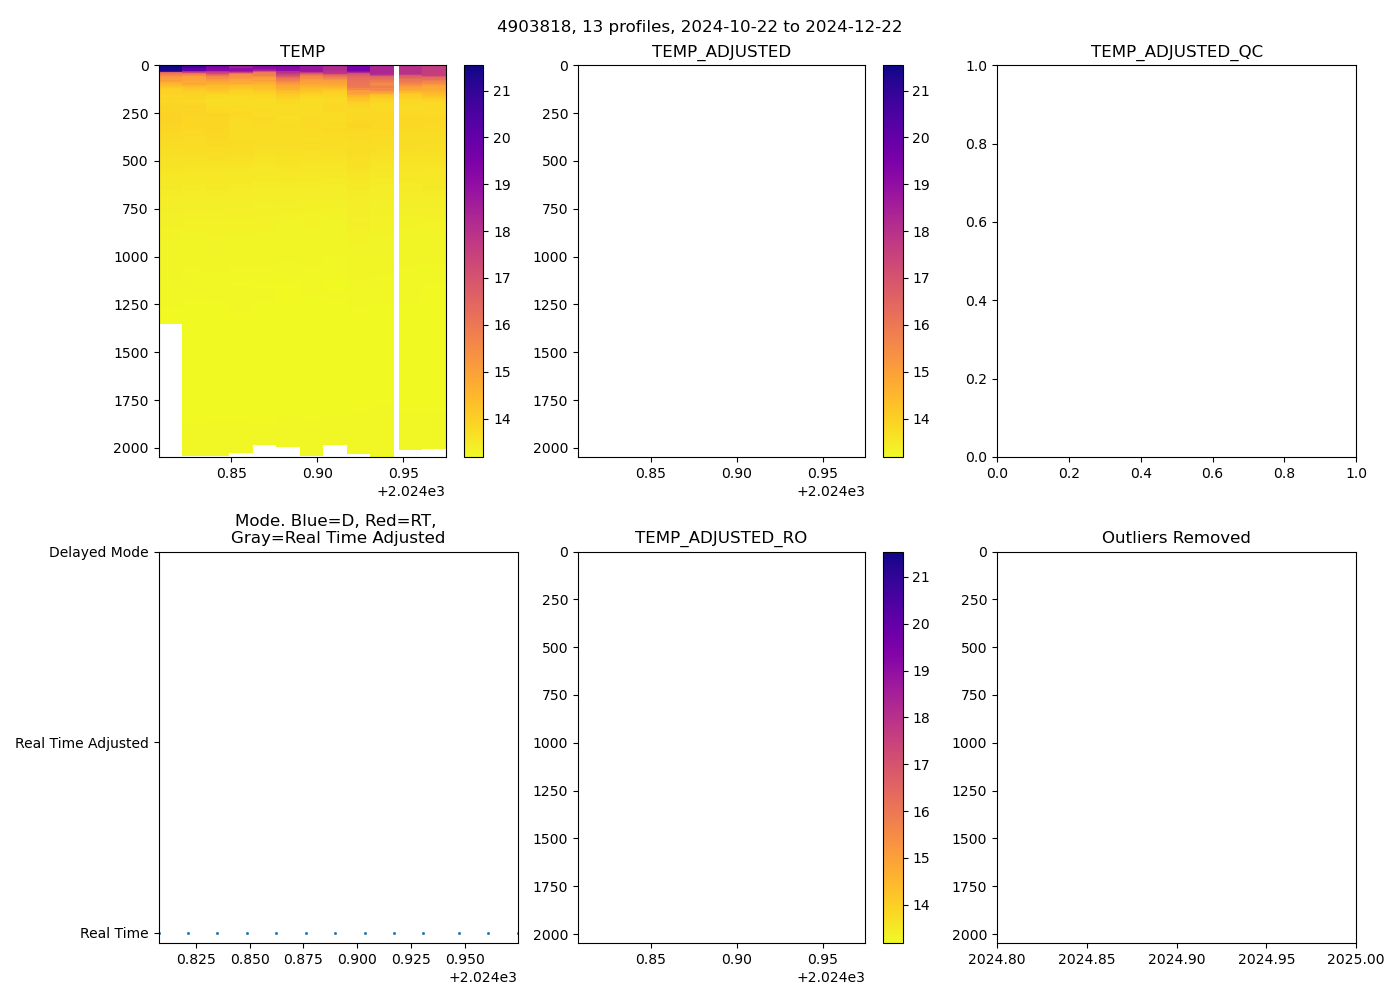1400x1000 pixels.
Task: Click the narrow vertical white gap in TEMP heatmap
Action: (x=396, y=260)
